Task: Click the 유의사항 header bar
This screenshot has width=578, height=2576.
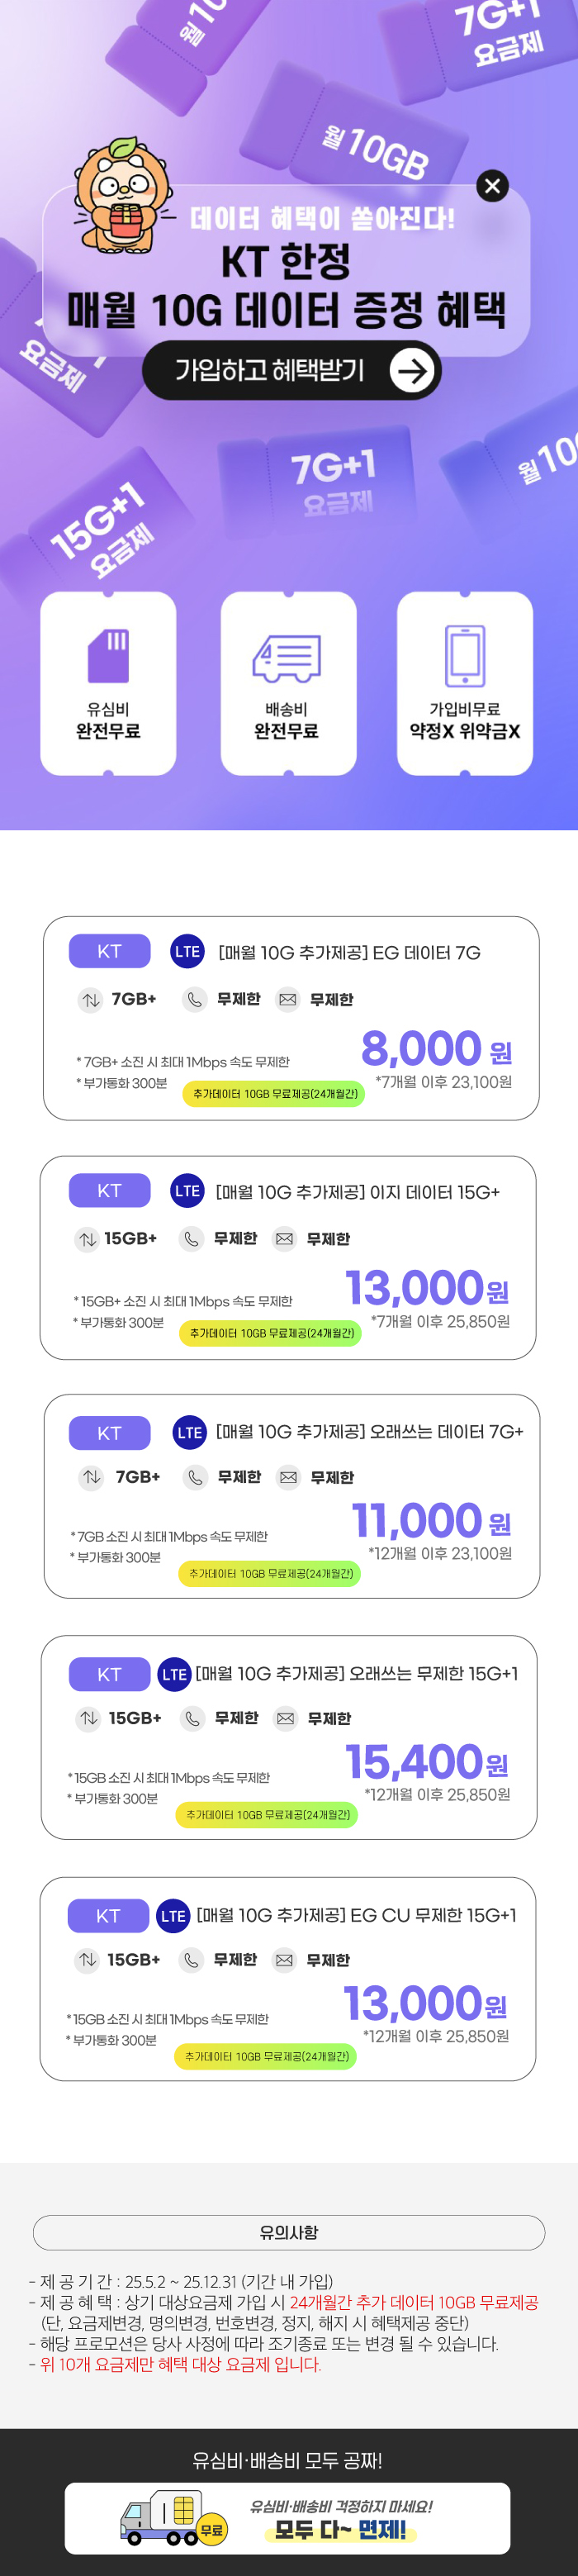Action: point(289,2231)
